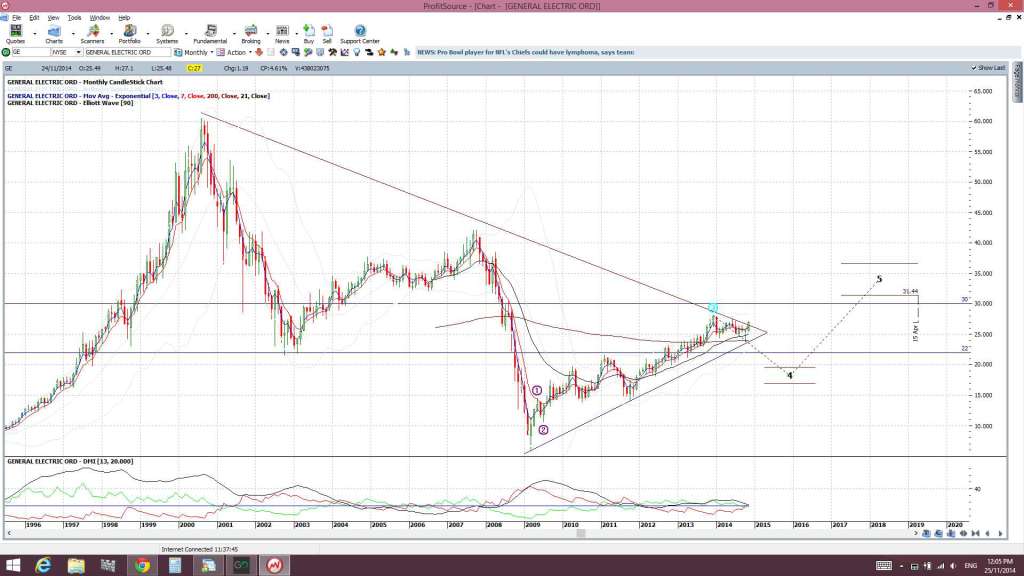Open the Edit menu
The height and width of the screenshot is (576, 1024).
(34, 18)
